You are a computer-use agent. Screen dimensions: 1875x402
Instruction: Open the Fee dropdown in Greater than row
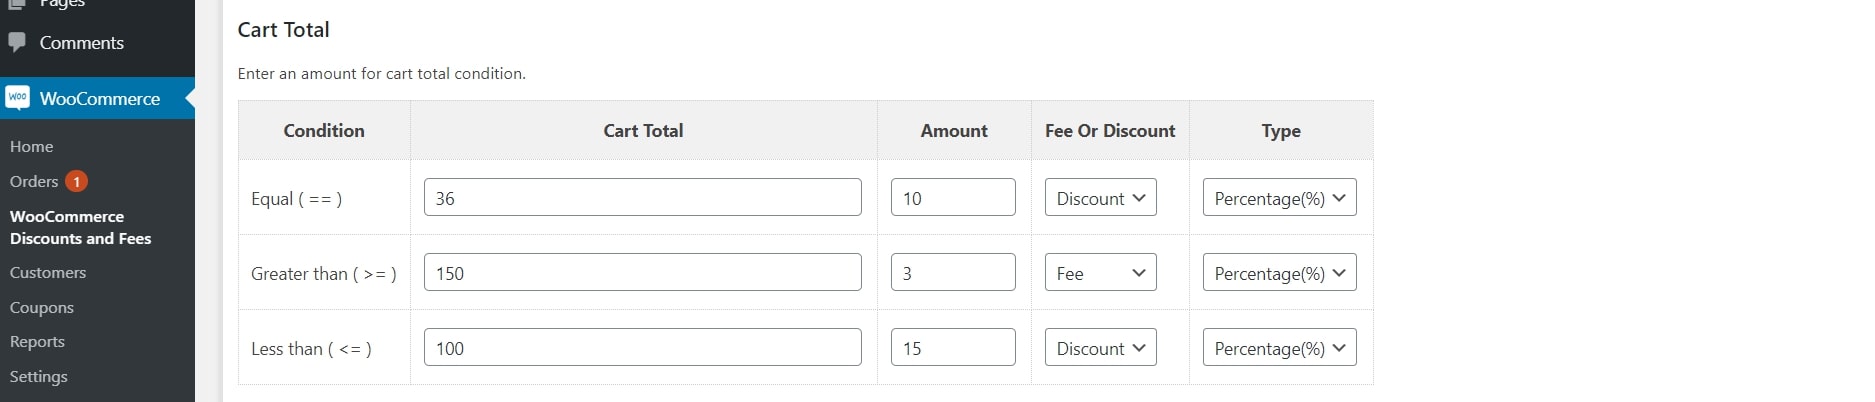(x=1100, y=273)
